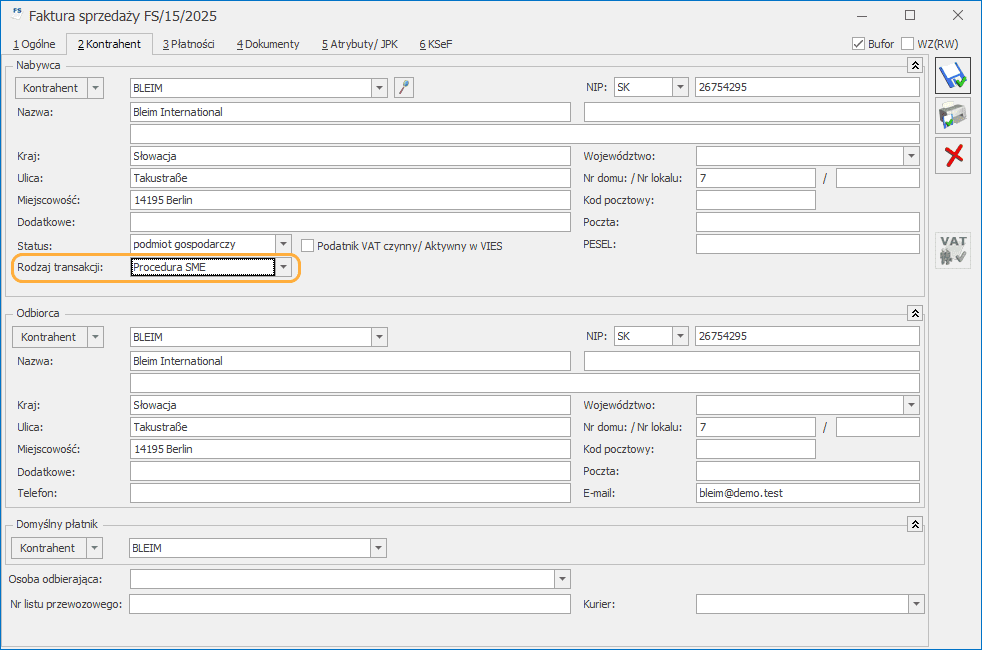The height and width of the screenshot is (650, 982).
Task: Click the Nabywca Kontrahent button
Action: 51,88
